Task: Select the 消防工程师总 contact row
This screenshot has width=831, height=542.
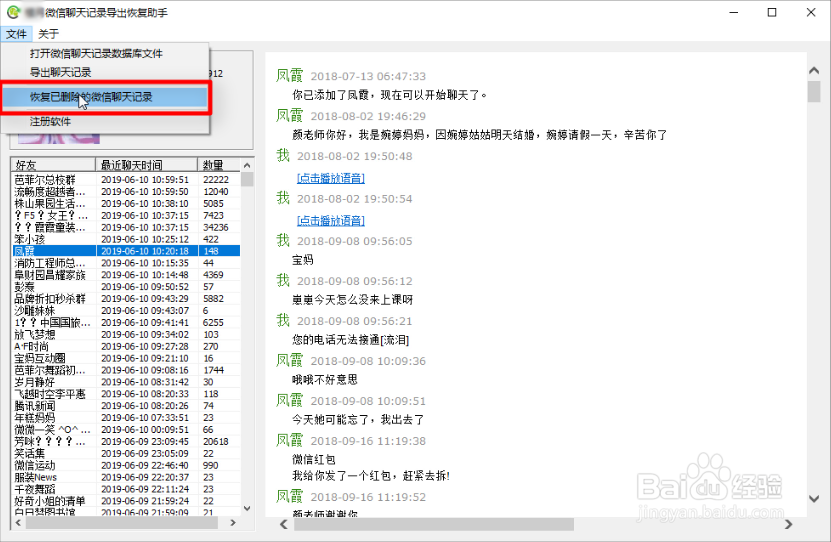Action: tap(126, 263)
